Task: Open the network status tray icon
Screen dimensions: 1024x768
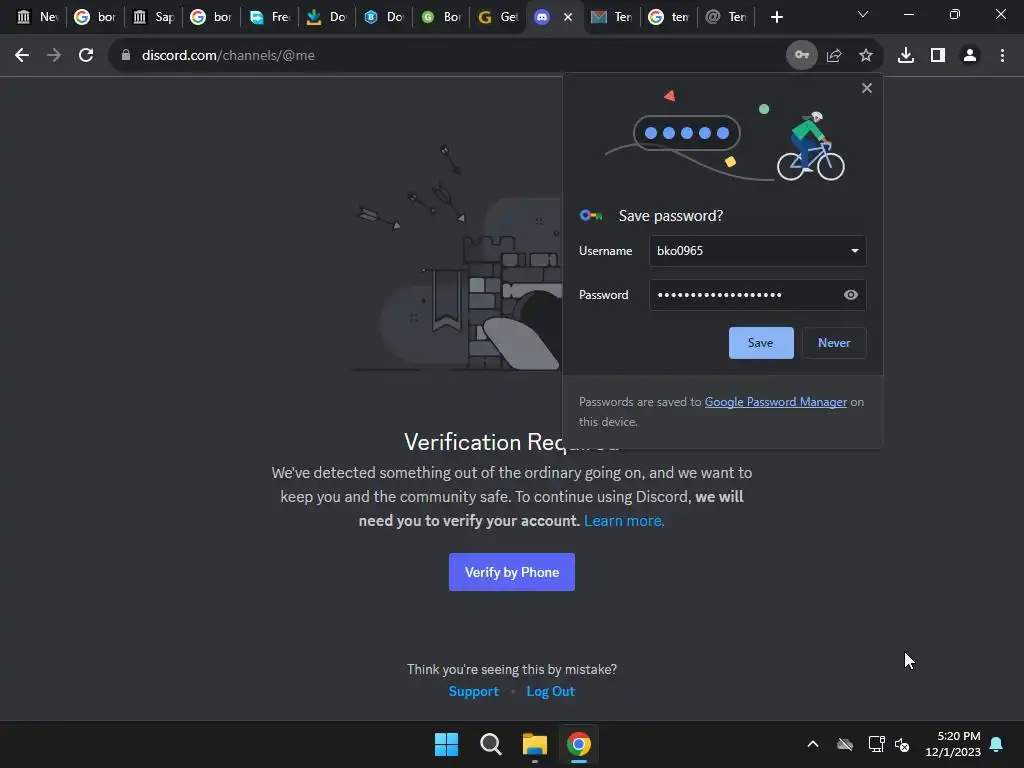Action: [x=876, y=744]
